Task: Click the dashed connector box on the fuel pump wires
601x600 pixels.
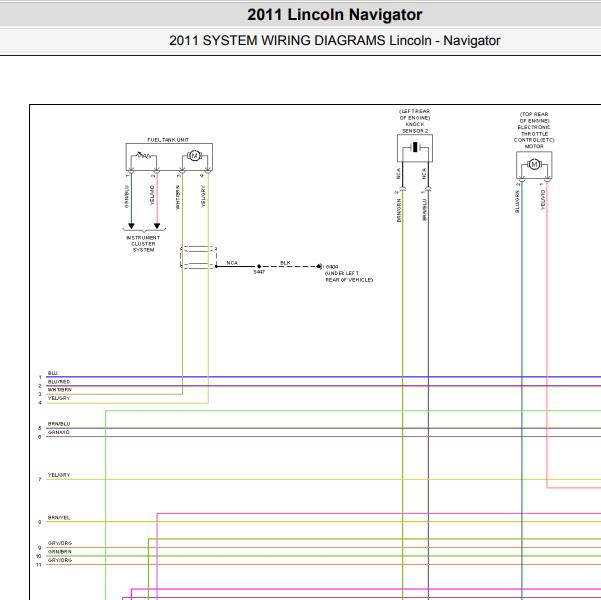Action: click(199, 257)
